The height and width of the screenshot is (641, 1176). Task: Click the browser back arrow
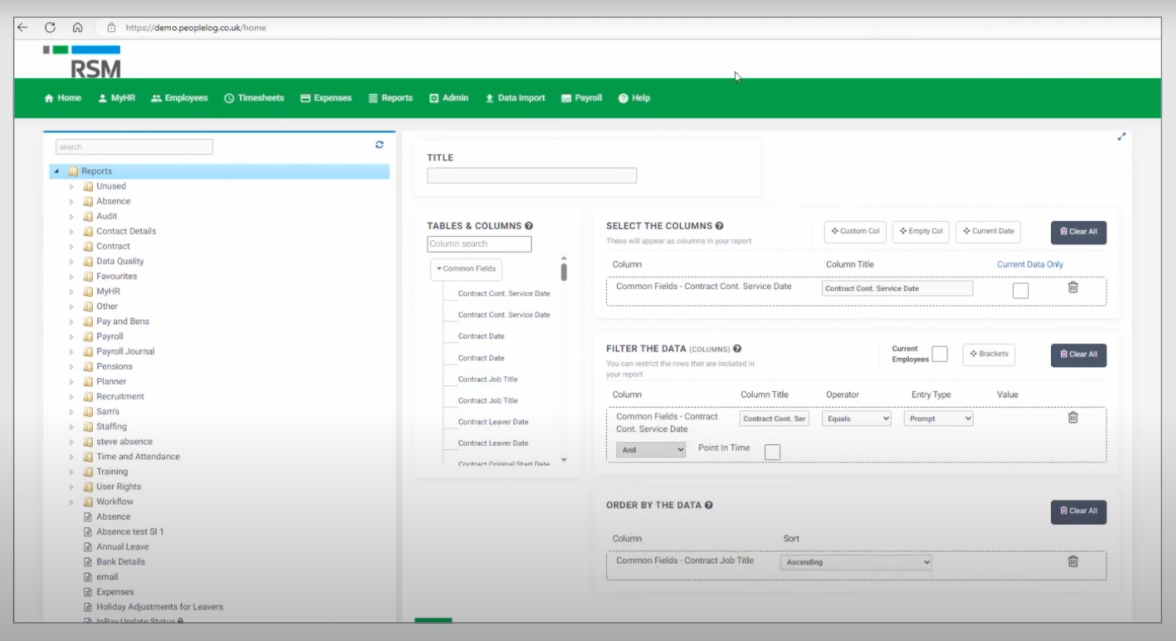click(x=22, y=28)
